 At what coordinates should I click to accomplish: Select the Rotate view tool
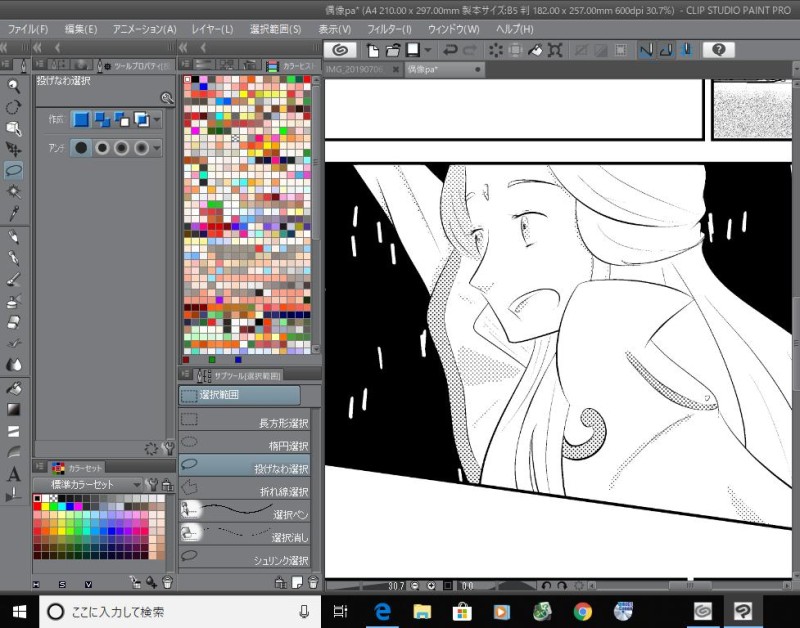pos(14,108)
